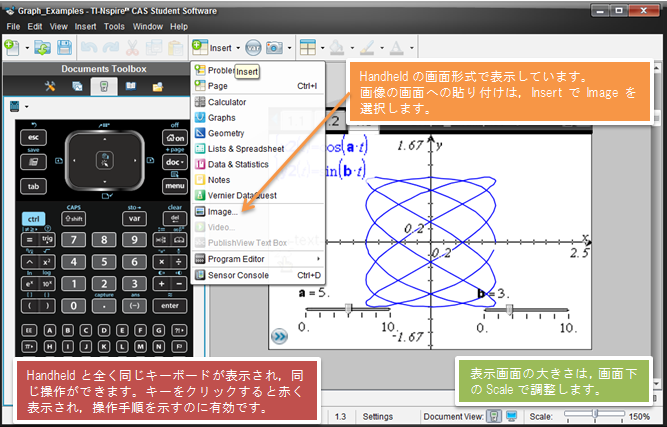Click the menu key on keypad
The height and width of the screenshot is (427, 667).
coord(175,186)
